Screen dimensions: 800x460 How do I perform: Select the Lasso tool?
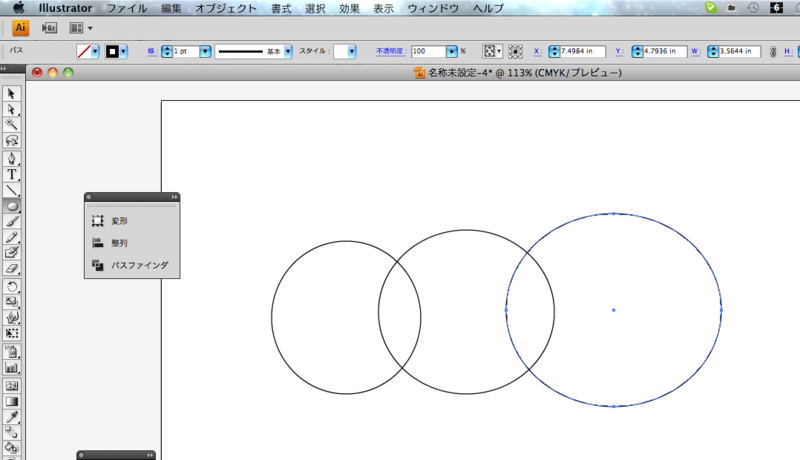[12, 140]
